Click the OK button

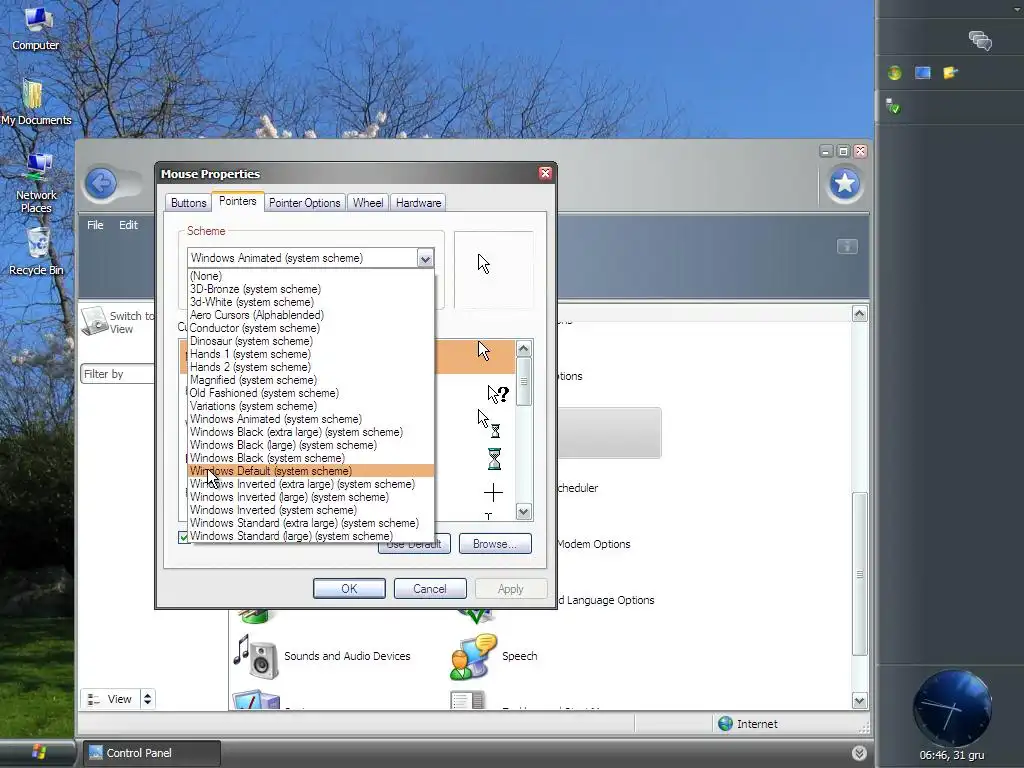click(349, 588)
